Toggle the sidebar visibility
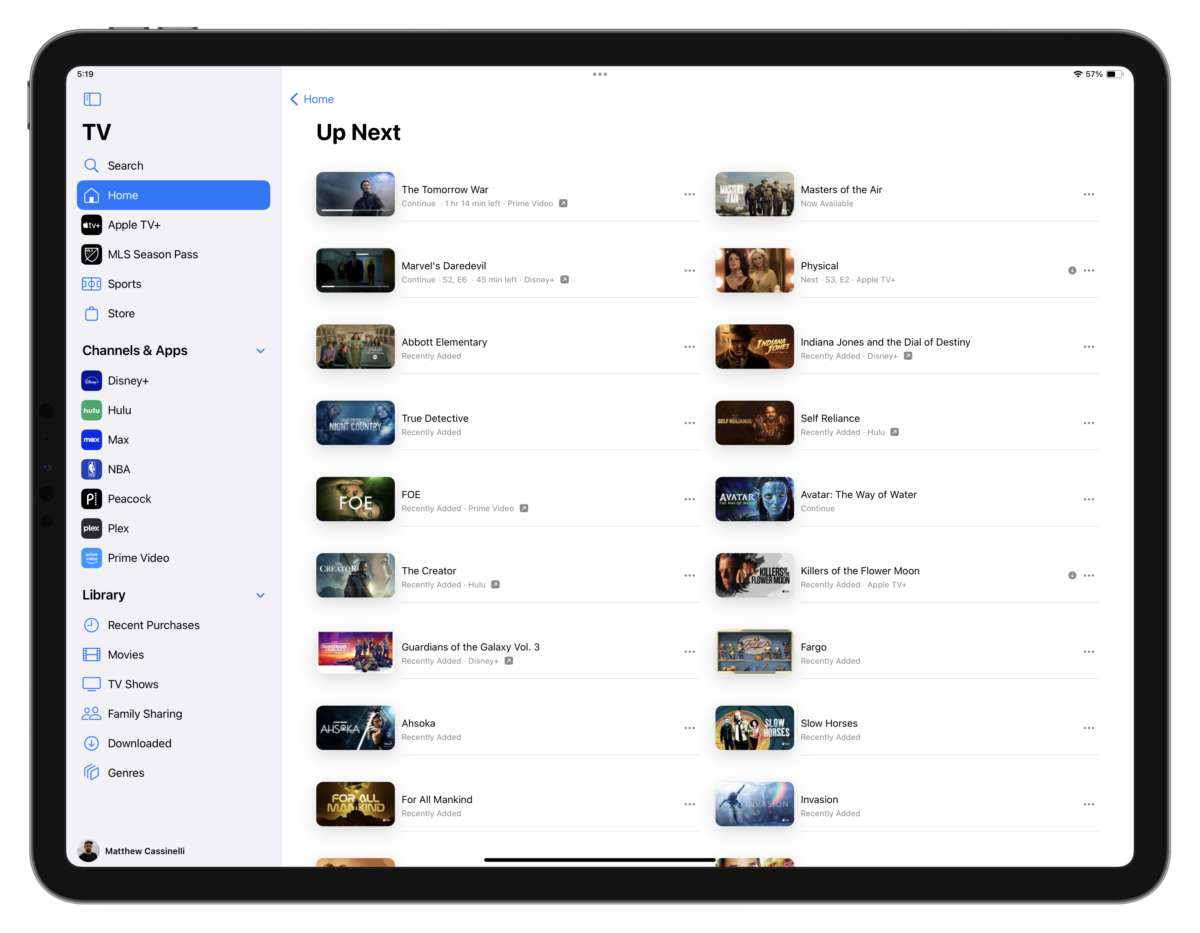1200x933 pixels. 92,99
